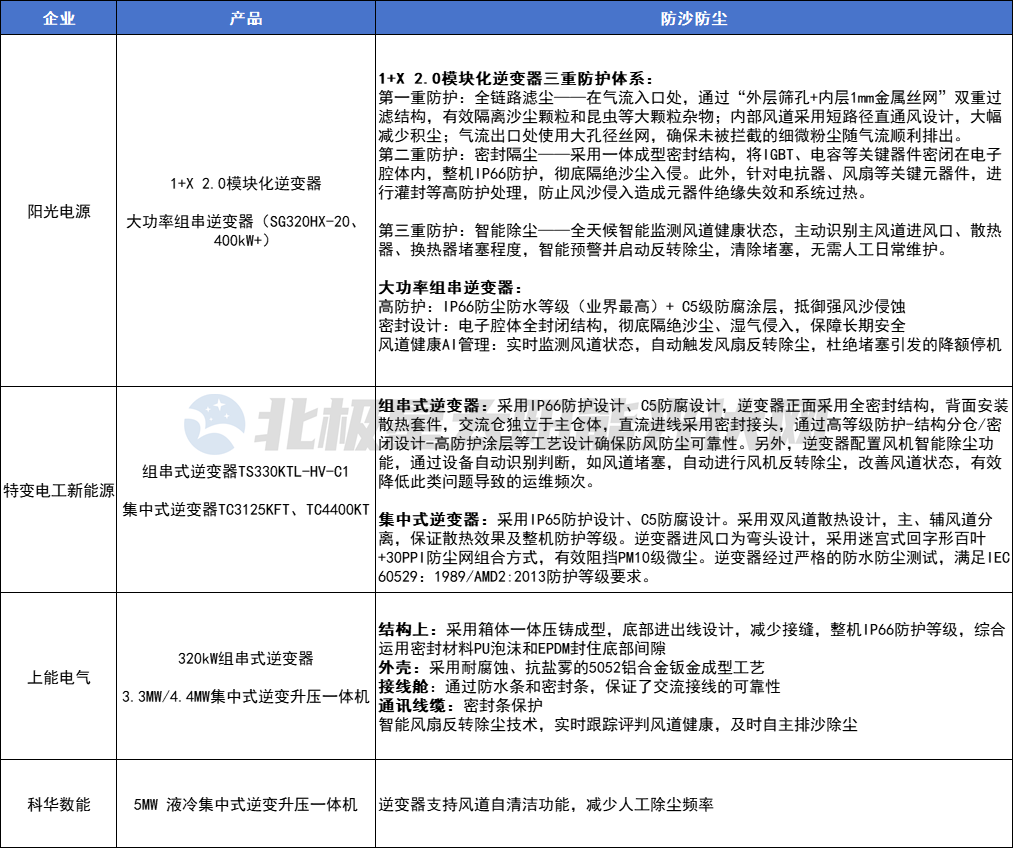This screenshot has width=1013, height=848.
Task: Click the line starting 第二重防护：密封隔尘
Action: pos(690,154)
